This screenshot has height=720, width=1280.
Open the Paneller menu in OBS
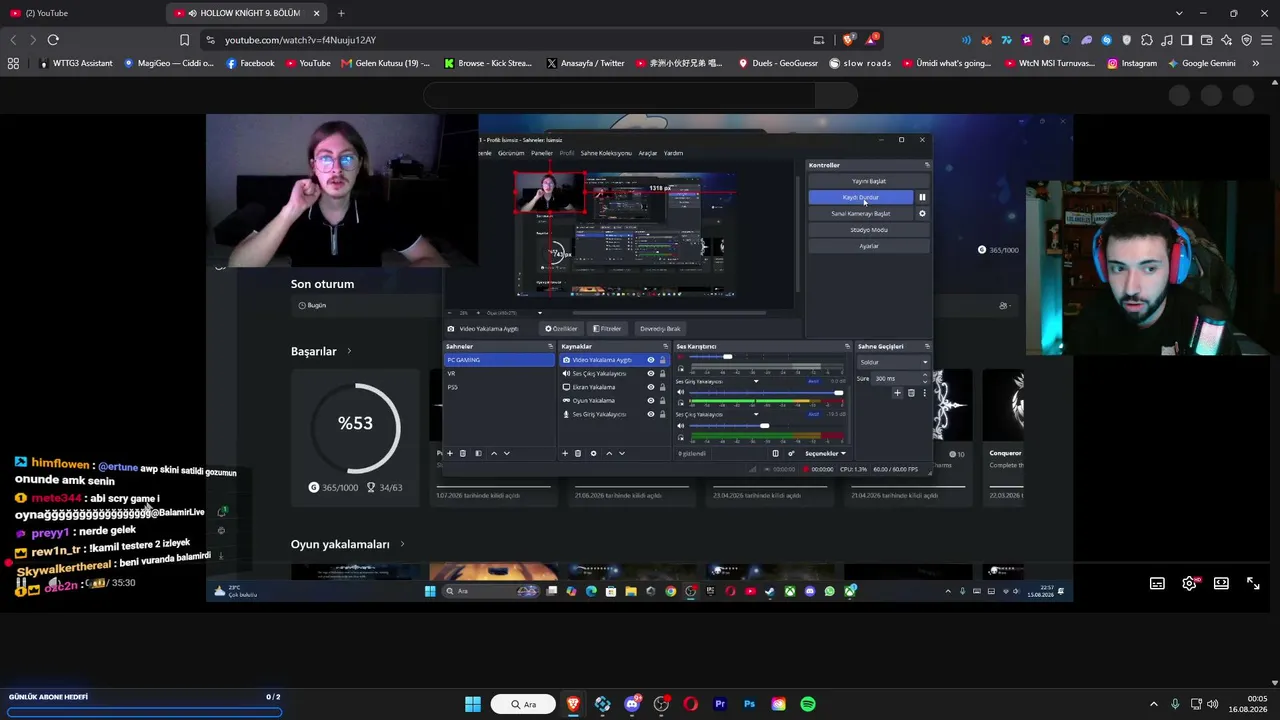tap(542, 153)
